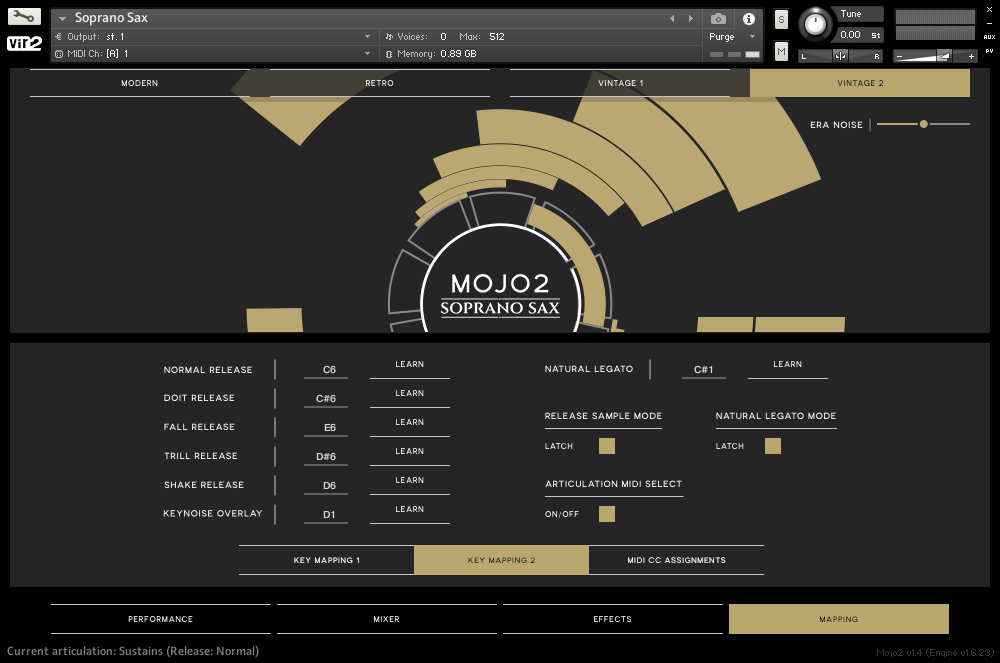1000x663 pixels.
Task: Click the C6 key field for Normal Release
Action: [x=326, y=369]
